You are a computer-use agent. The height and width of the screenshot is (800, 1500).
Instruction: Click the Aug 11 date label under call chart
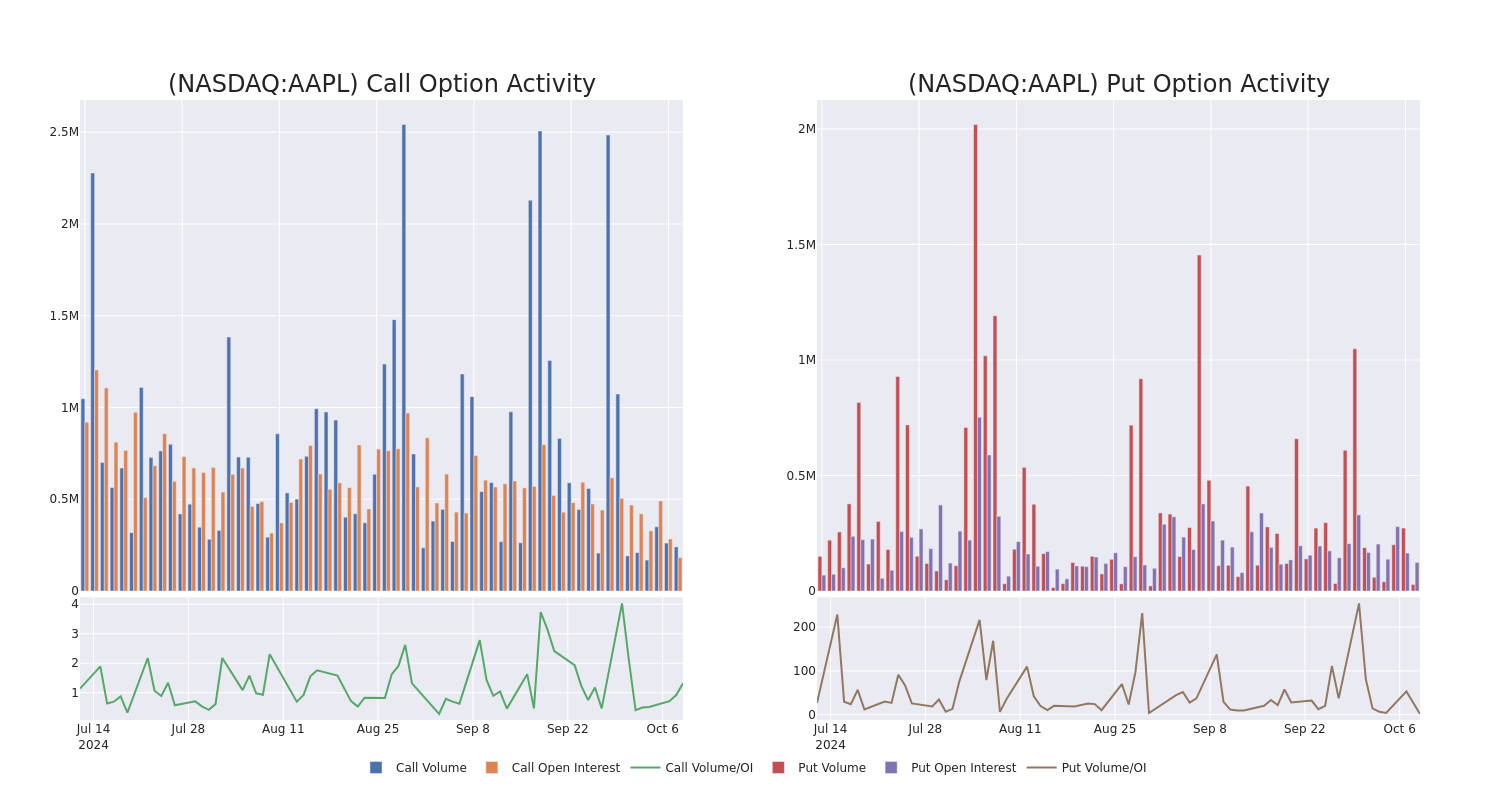[283, 729]
